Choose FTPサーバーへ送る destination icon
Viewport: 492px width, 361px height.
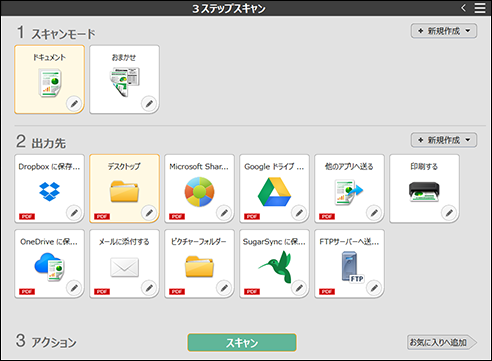pos(353,267)
